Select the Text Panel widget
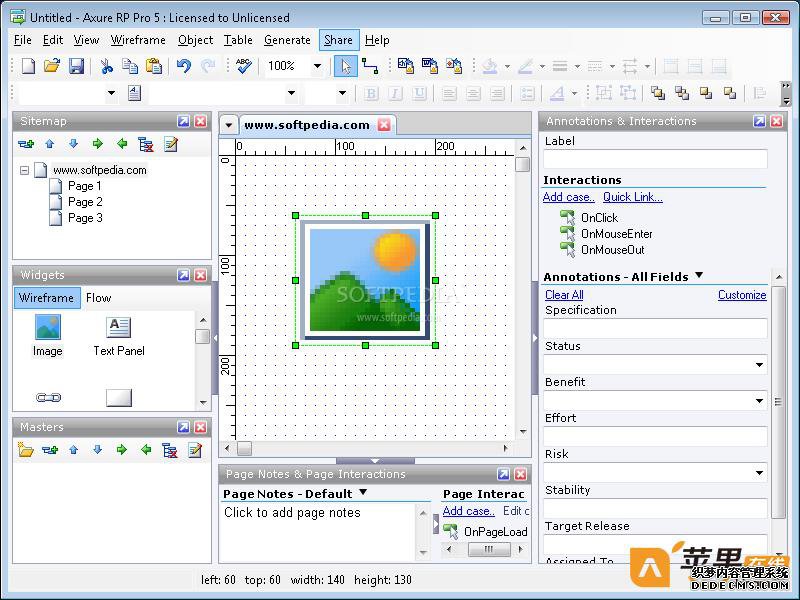The image size is (800, 600). click(119, 336)
